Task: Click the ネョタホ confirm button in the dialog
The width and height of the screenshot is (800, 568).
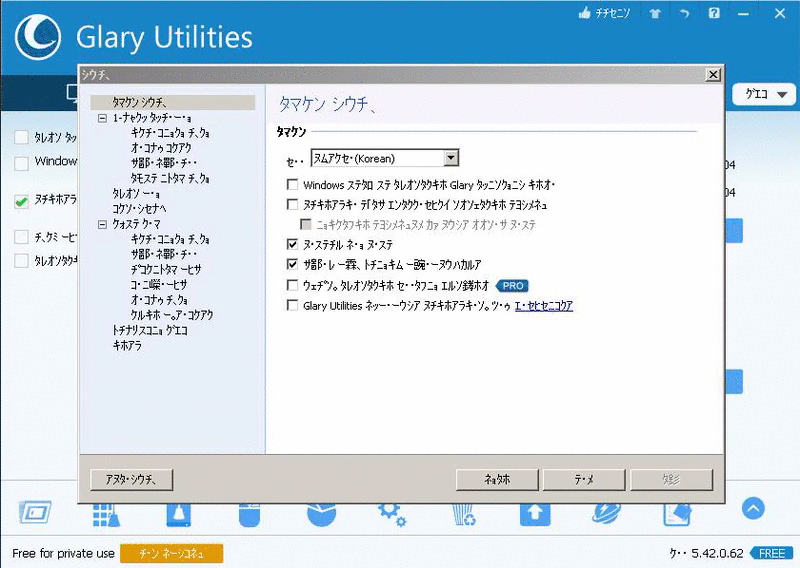Action: [x=497, y=480]
